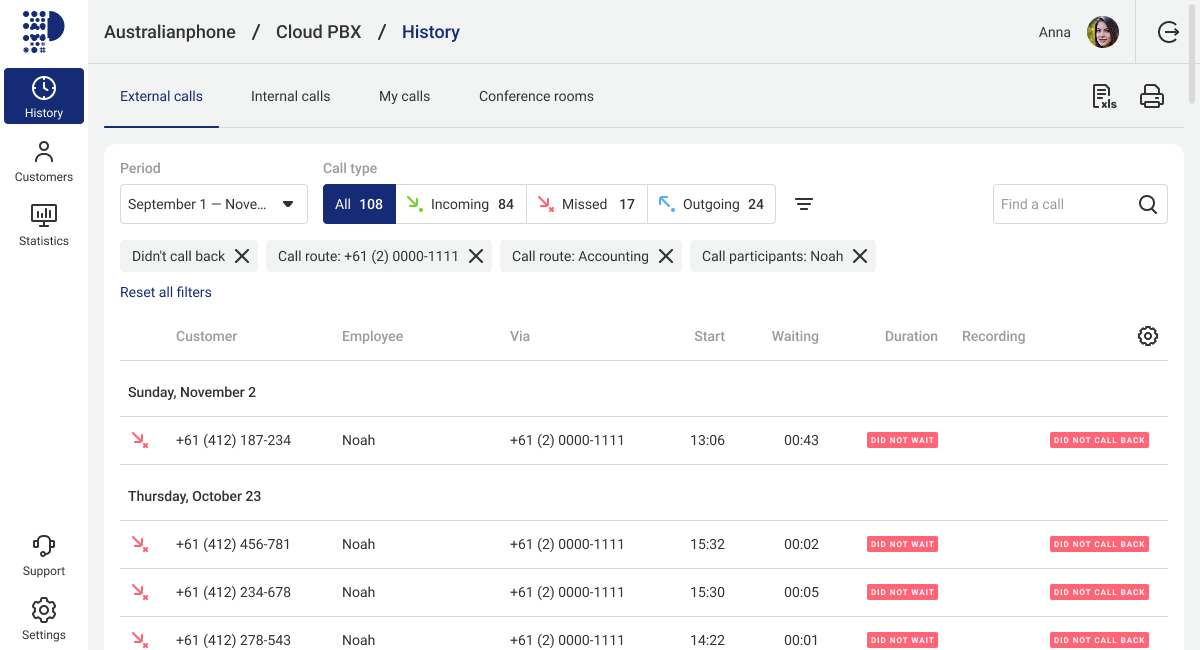Filter by Outgoing 24 calls
1200x650 pixels.
(x=711, y=204)
